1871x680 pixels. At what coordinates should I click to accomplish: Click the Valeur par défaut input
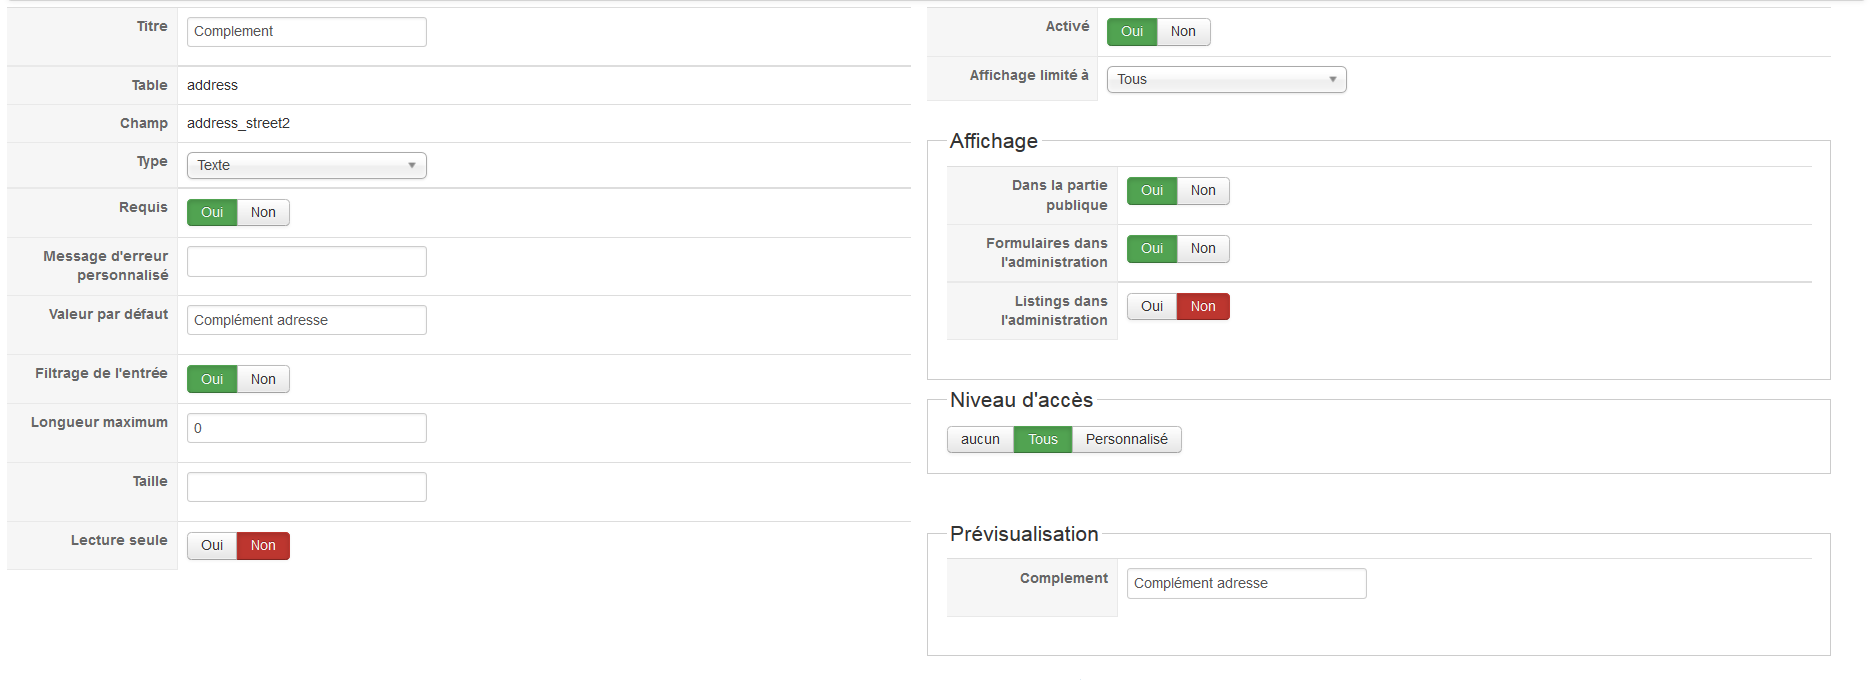306,320
